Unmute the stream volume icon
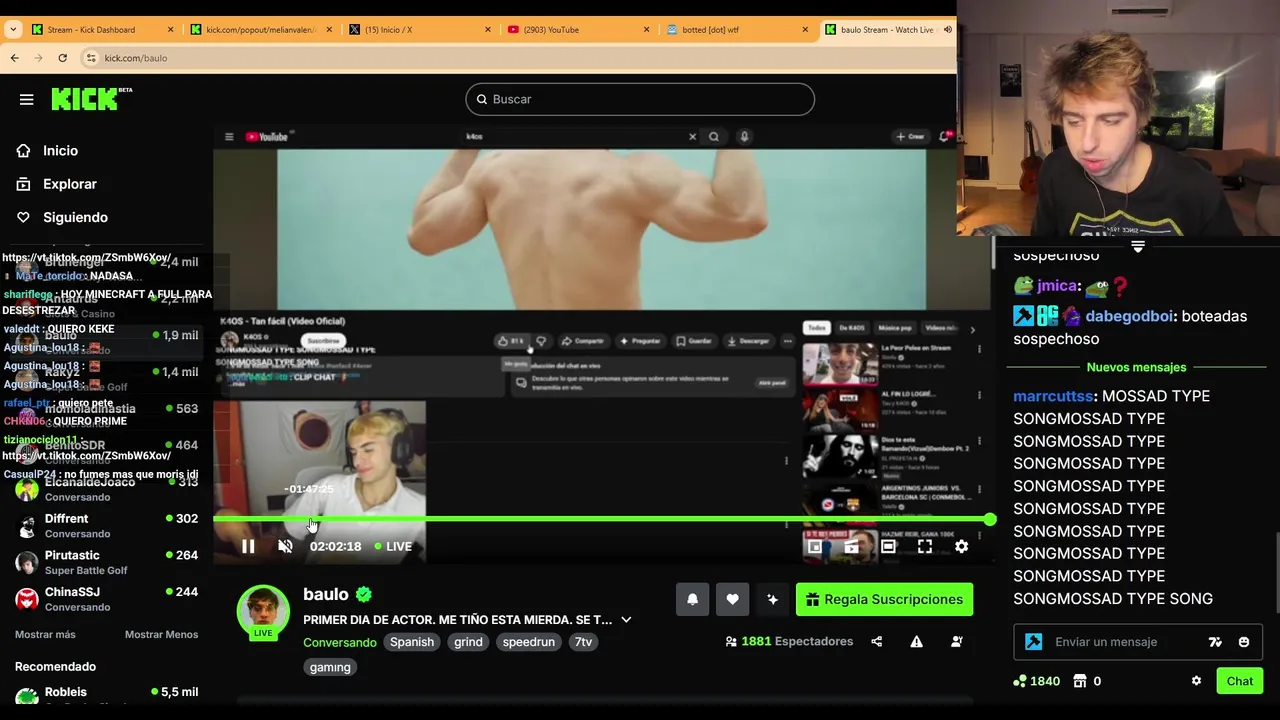Viewport: 1280px width, 720px height. (285, 546)
